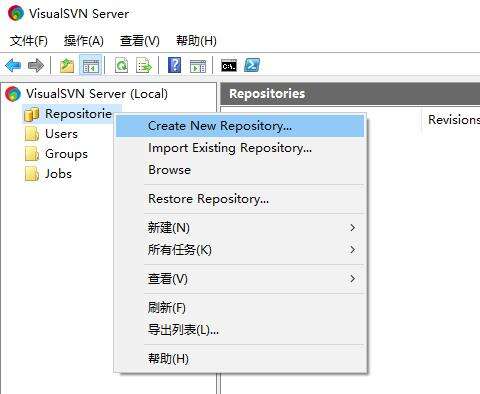Viewport: 480px width, 394px height.
Task: Select the Jobs label in the tree
Action: click(58, 174)
